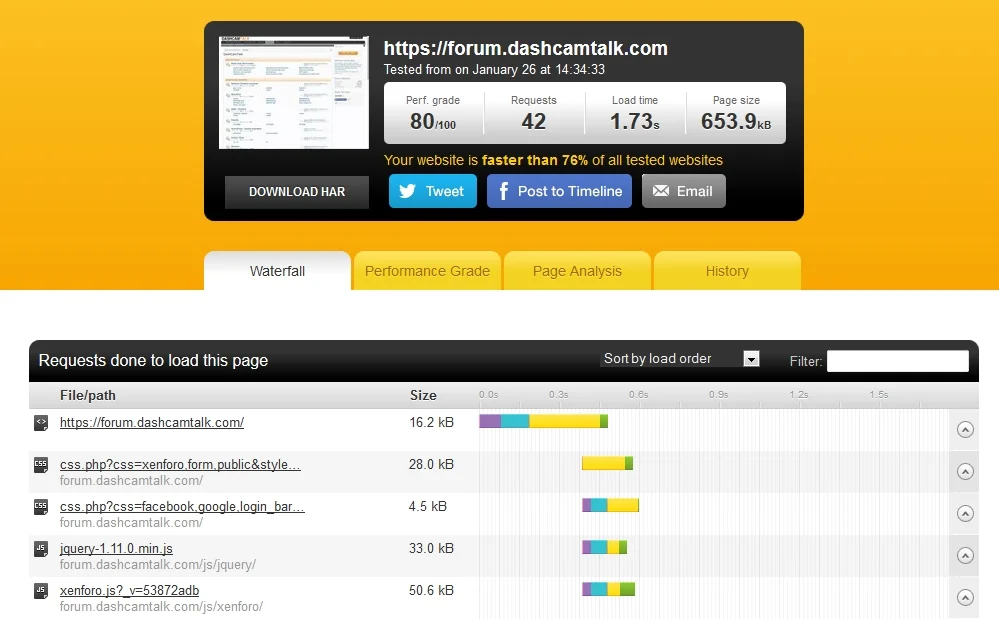The height and width of the screenshot is (619, 999).
Task: Click the website screenshot thumbnail
Action: coord(294,93)
